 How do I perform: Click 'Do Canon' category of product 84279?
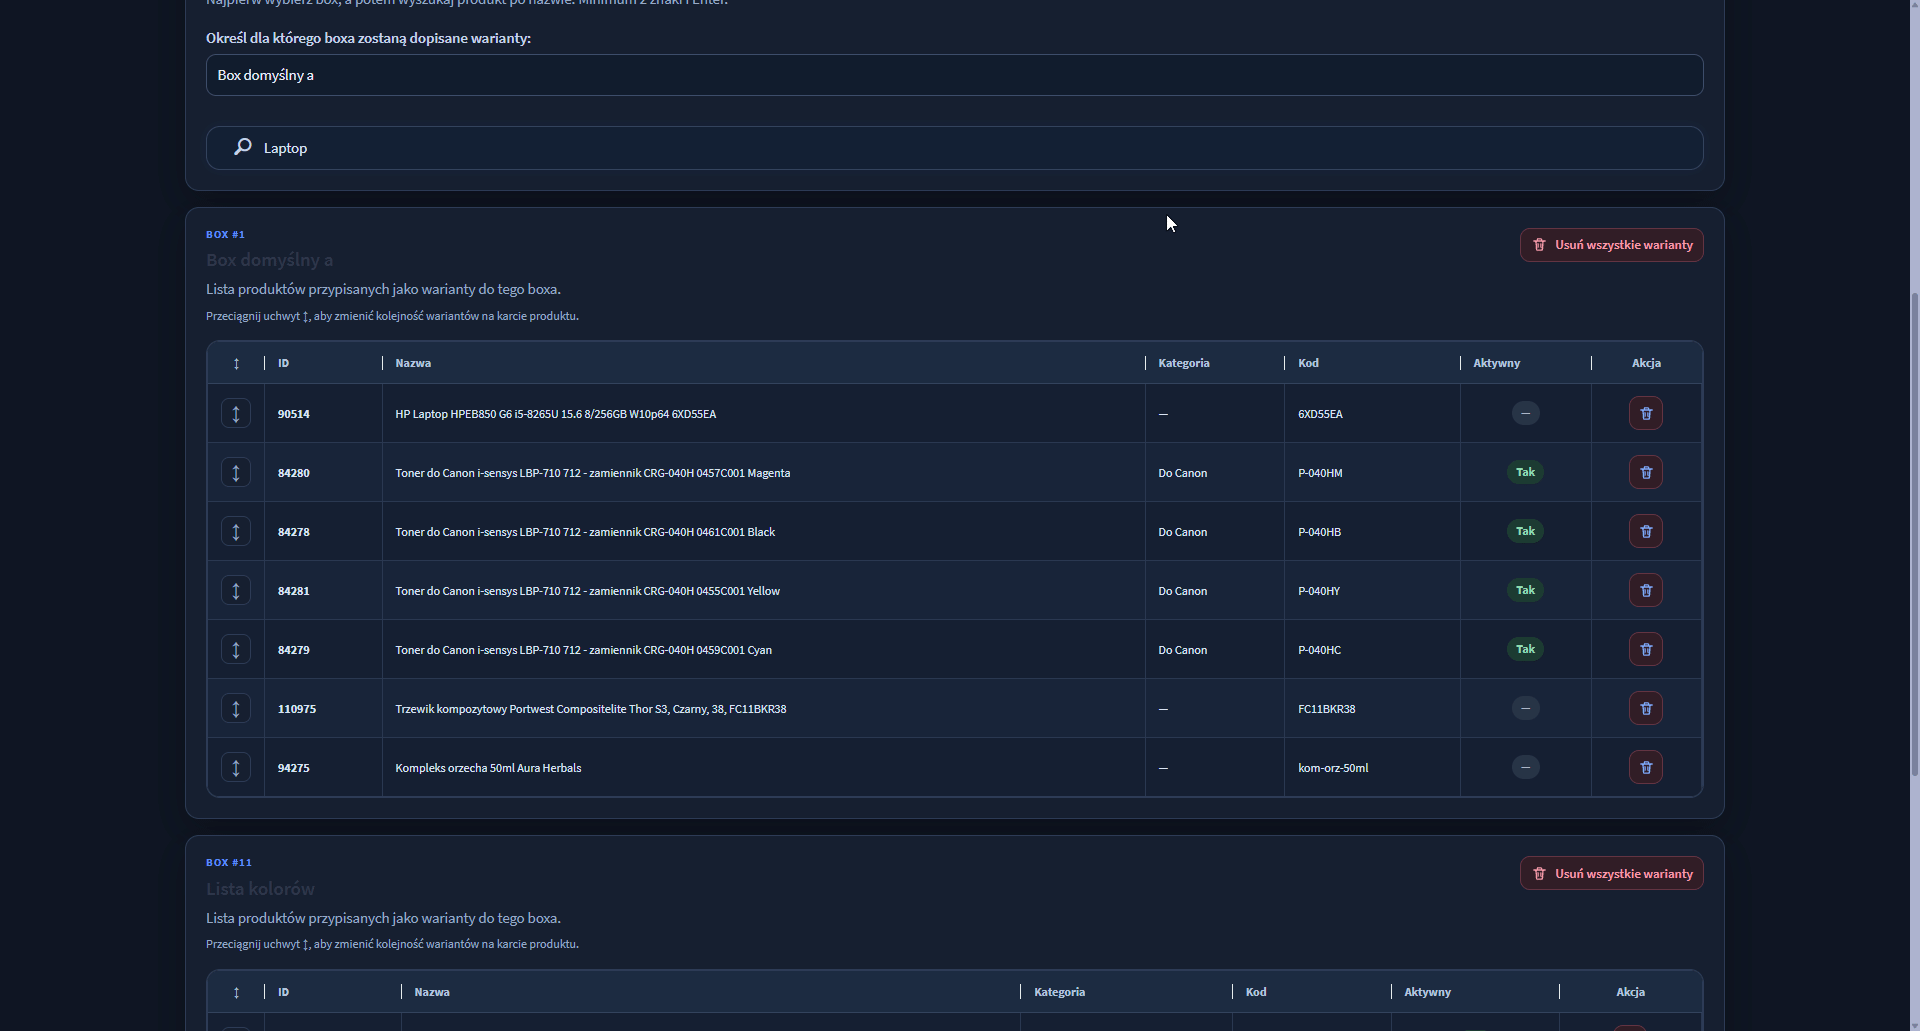point(1182,650)
